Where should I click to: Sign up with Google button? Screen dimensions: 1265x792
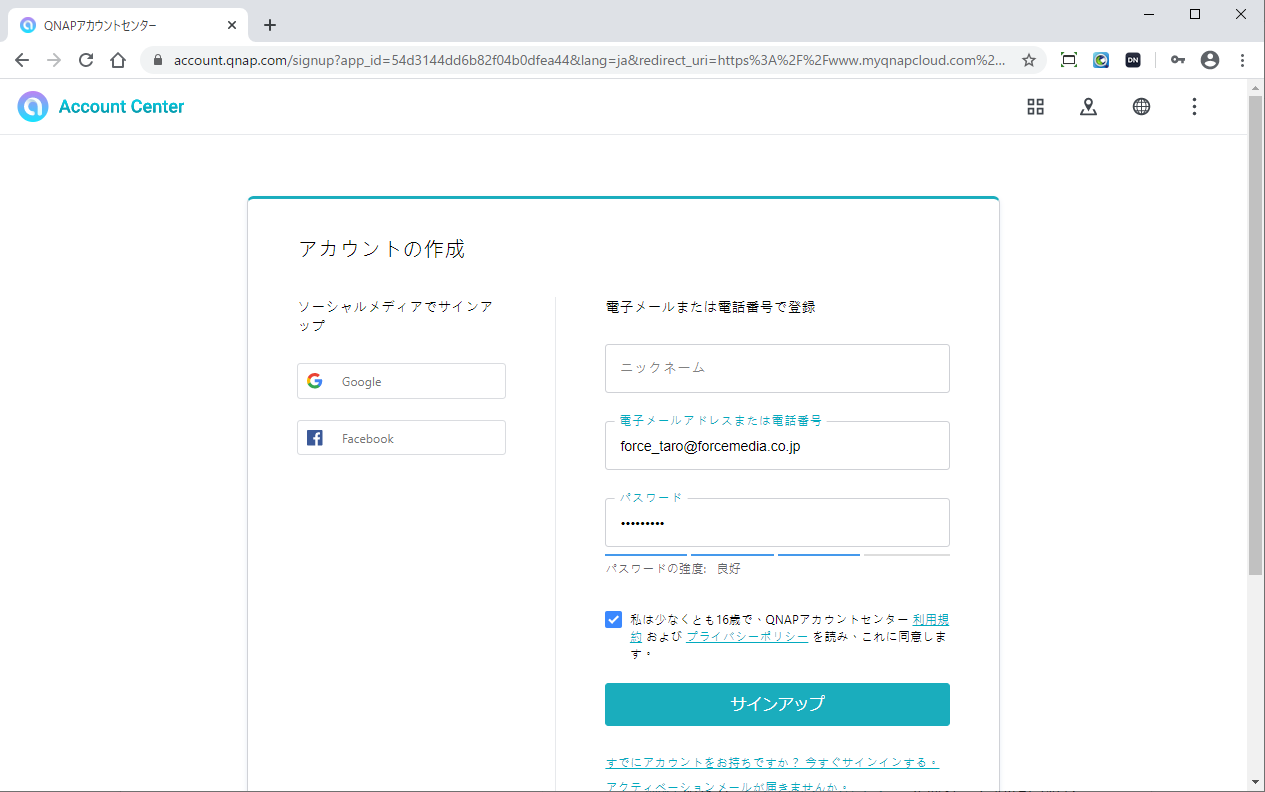pos(401,381)
